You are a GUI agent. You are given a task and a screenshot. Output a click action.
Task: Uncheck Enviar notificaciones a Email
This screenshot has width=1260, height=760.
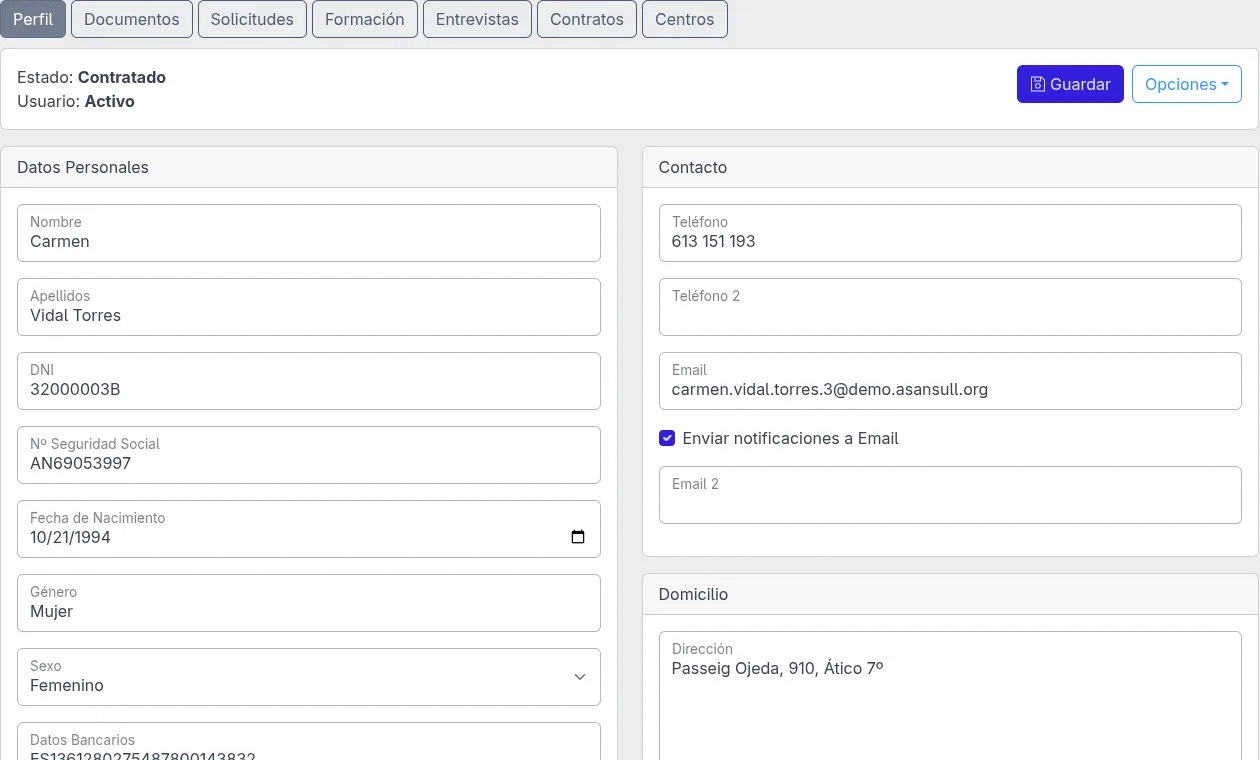[667, 438]
